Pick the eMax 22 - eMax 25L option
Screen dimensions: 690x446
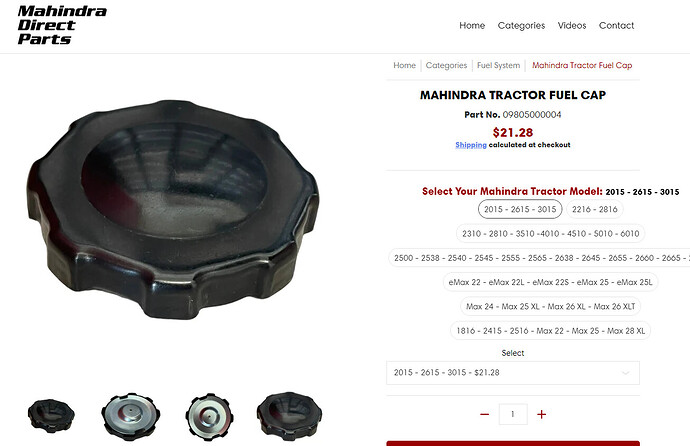coord(550,282)
